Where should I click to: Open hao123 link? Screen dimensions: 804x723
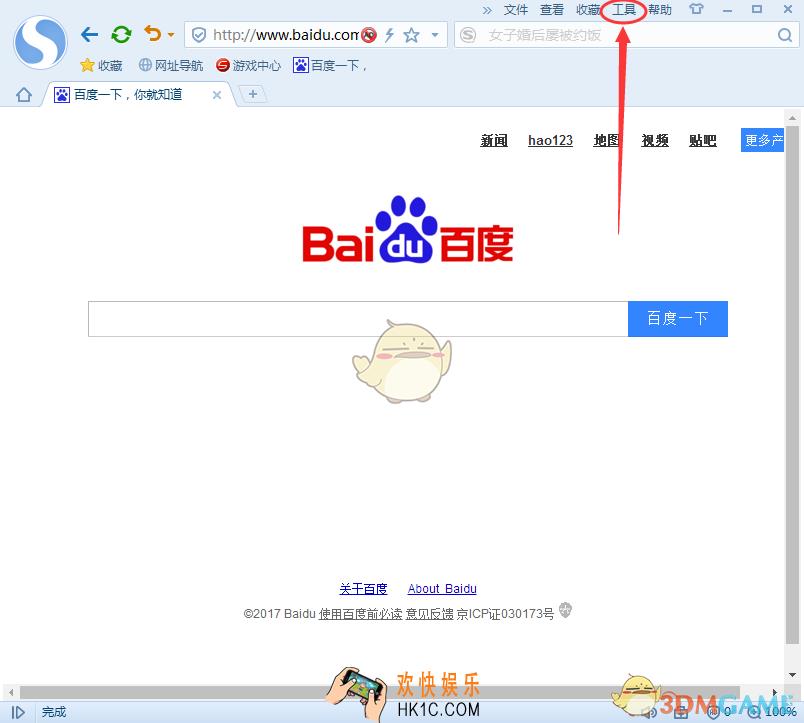coord(550,140)
